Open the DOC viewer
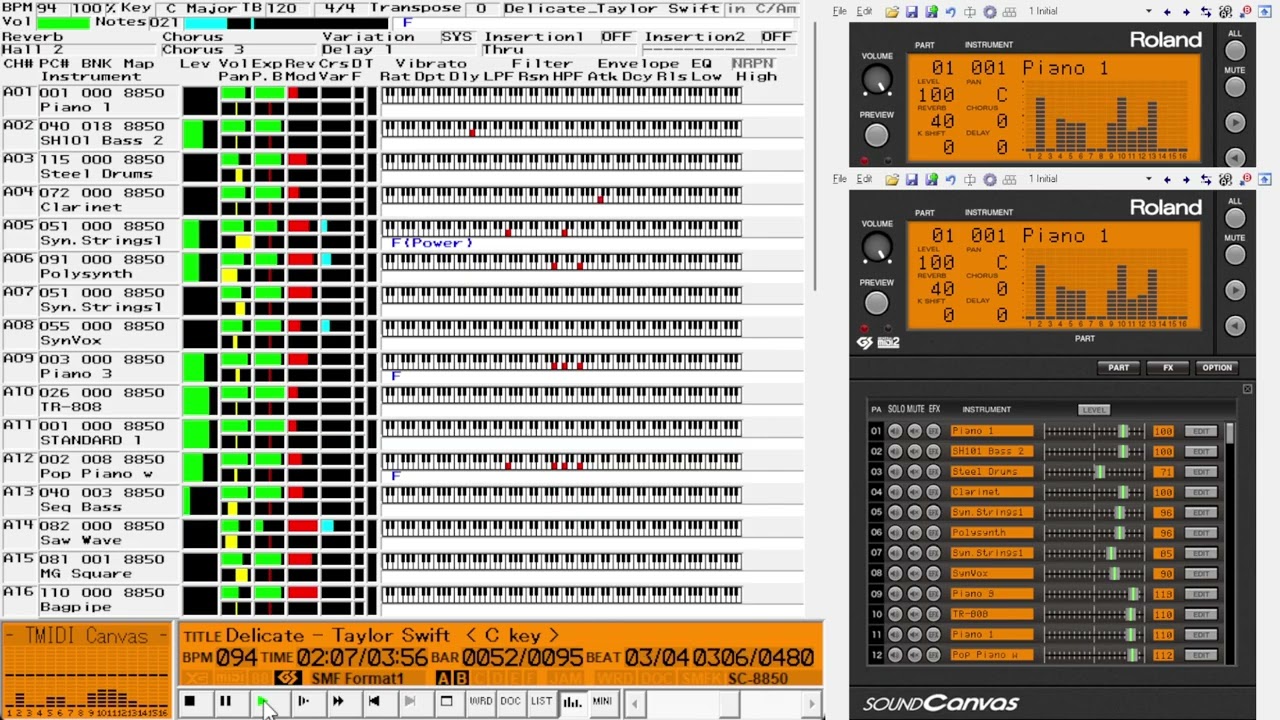This screenshot has height=720, width=1280. pyautogui.click(x=510, y=702)
